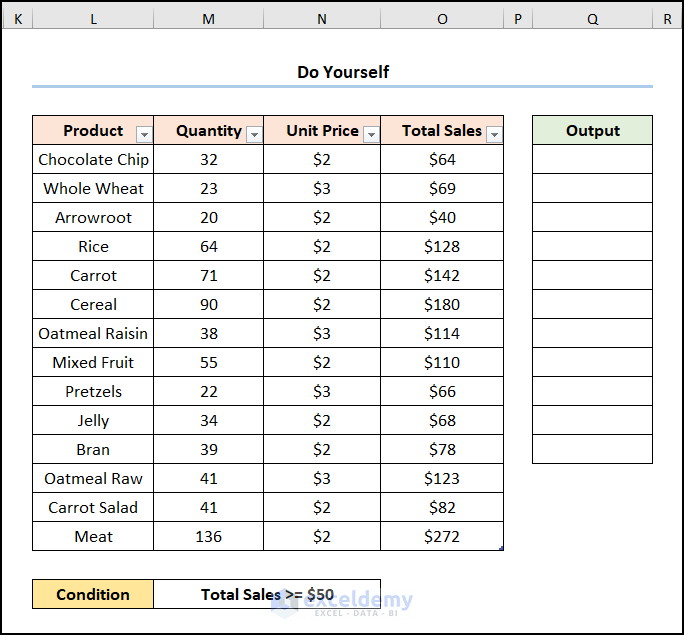This screenshot has height=635, width=684.
Task: Select column O header
Action: click(x=442, y=19)
